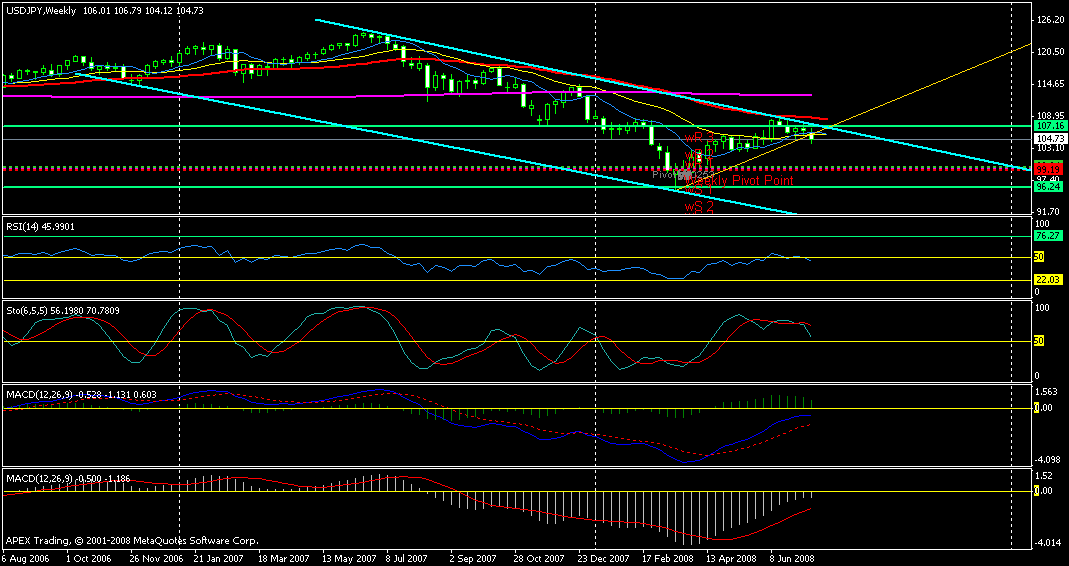Click the white 104.73 current price tag
The height and width of the screenshot is (566, 1069).
1046,137
